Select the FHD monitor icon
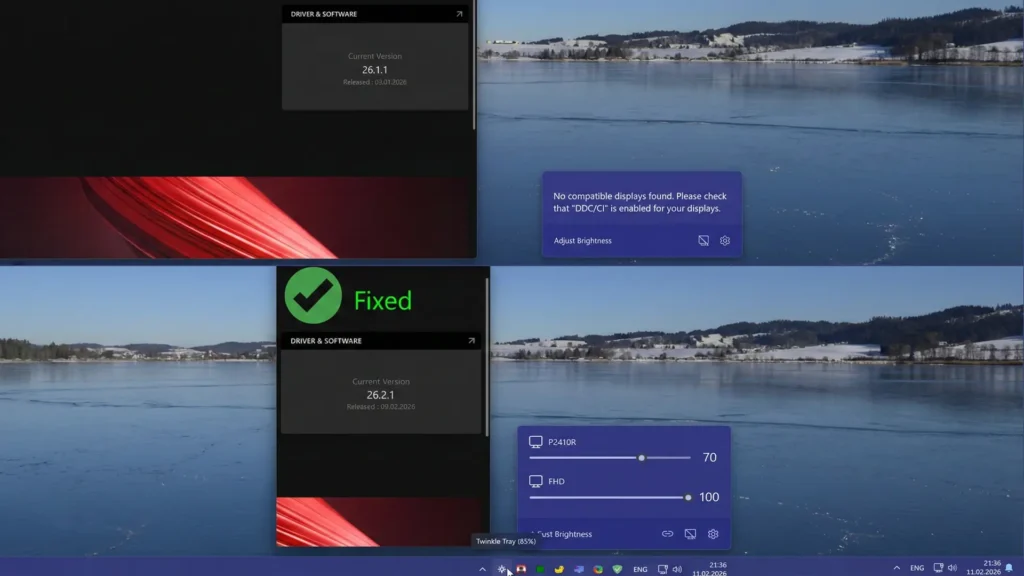This screenshot has width=1024, height=576. click(x=536, y=481)
